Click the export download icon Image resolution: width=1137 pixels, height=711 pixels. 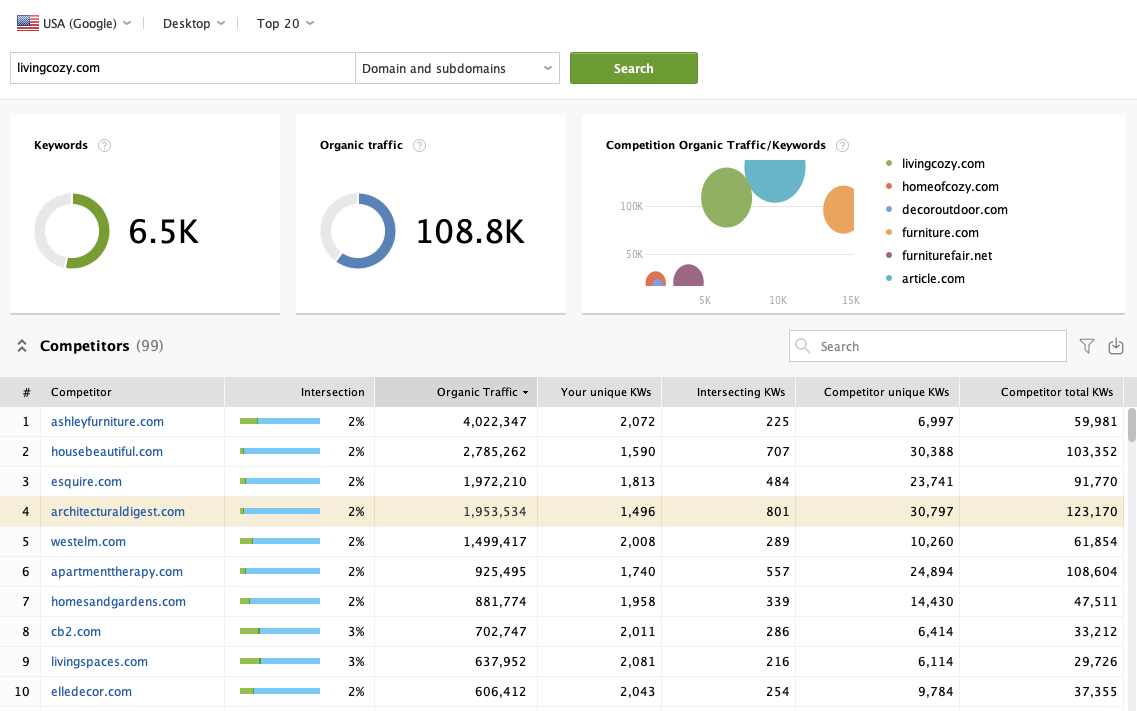[x=1116, y=346]
